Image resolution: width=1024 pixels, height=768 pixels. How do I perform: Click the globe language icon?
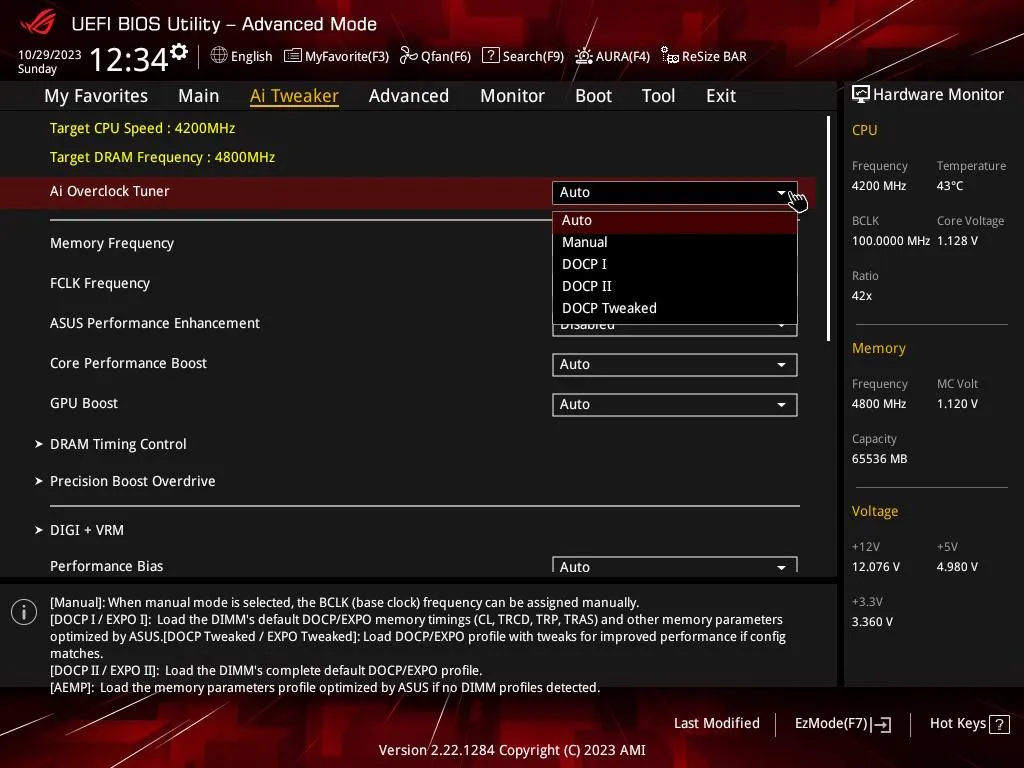point(219,56)
